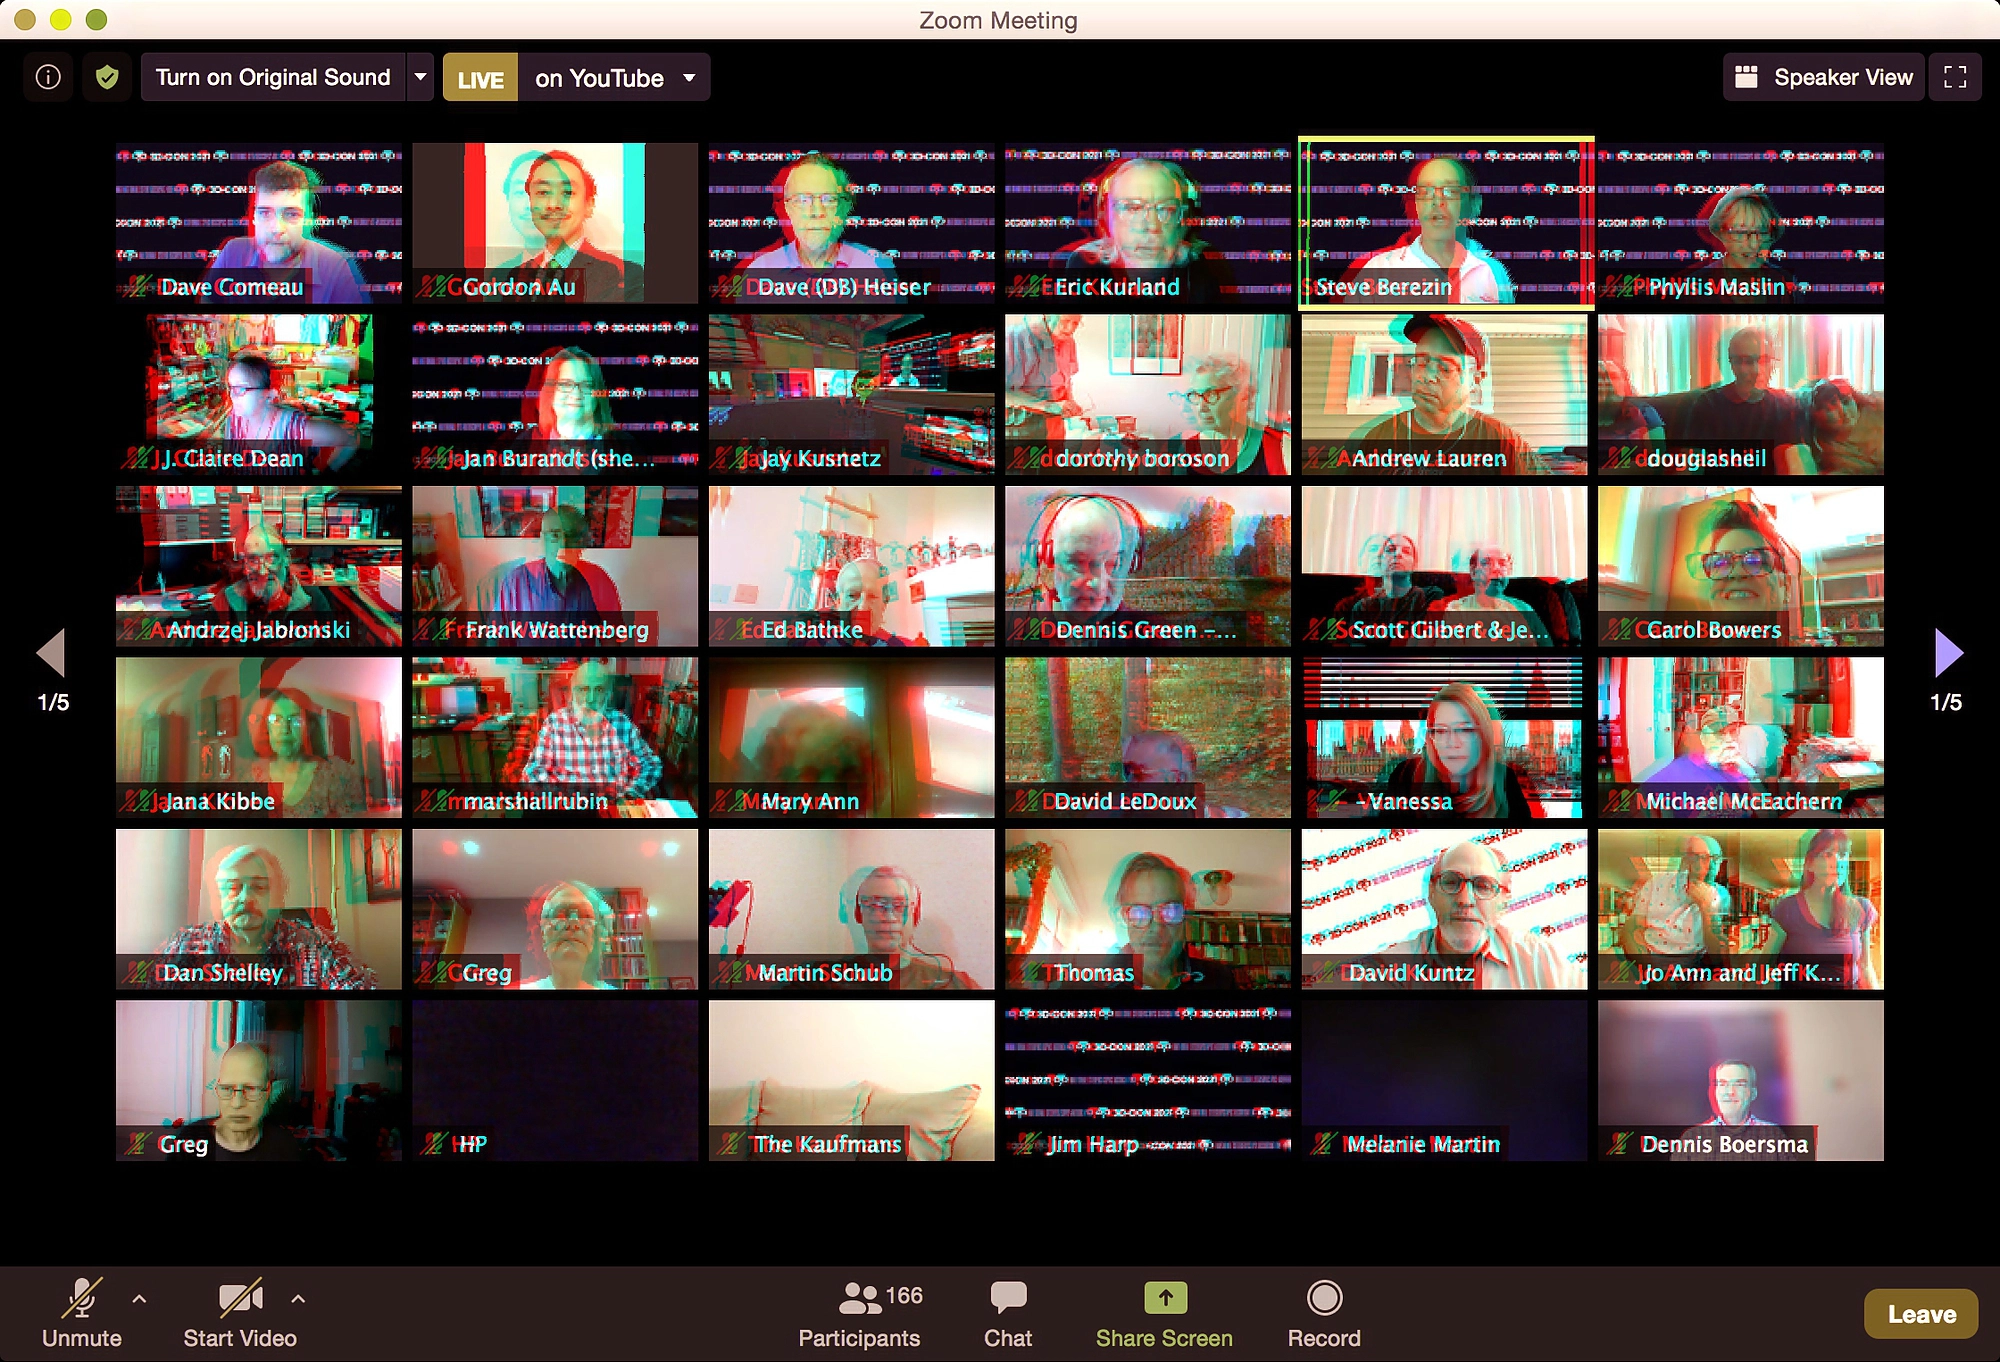Open the meeting information icon
This screenshot has height=1362, width=2000.
click(x=48, y=77)
